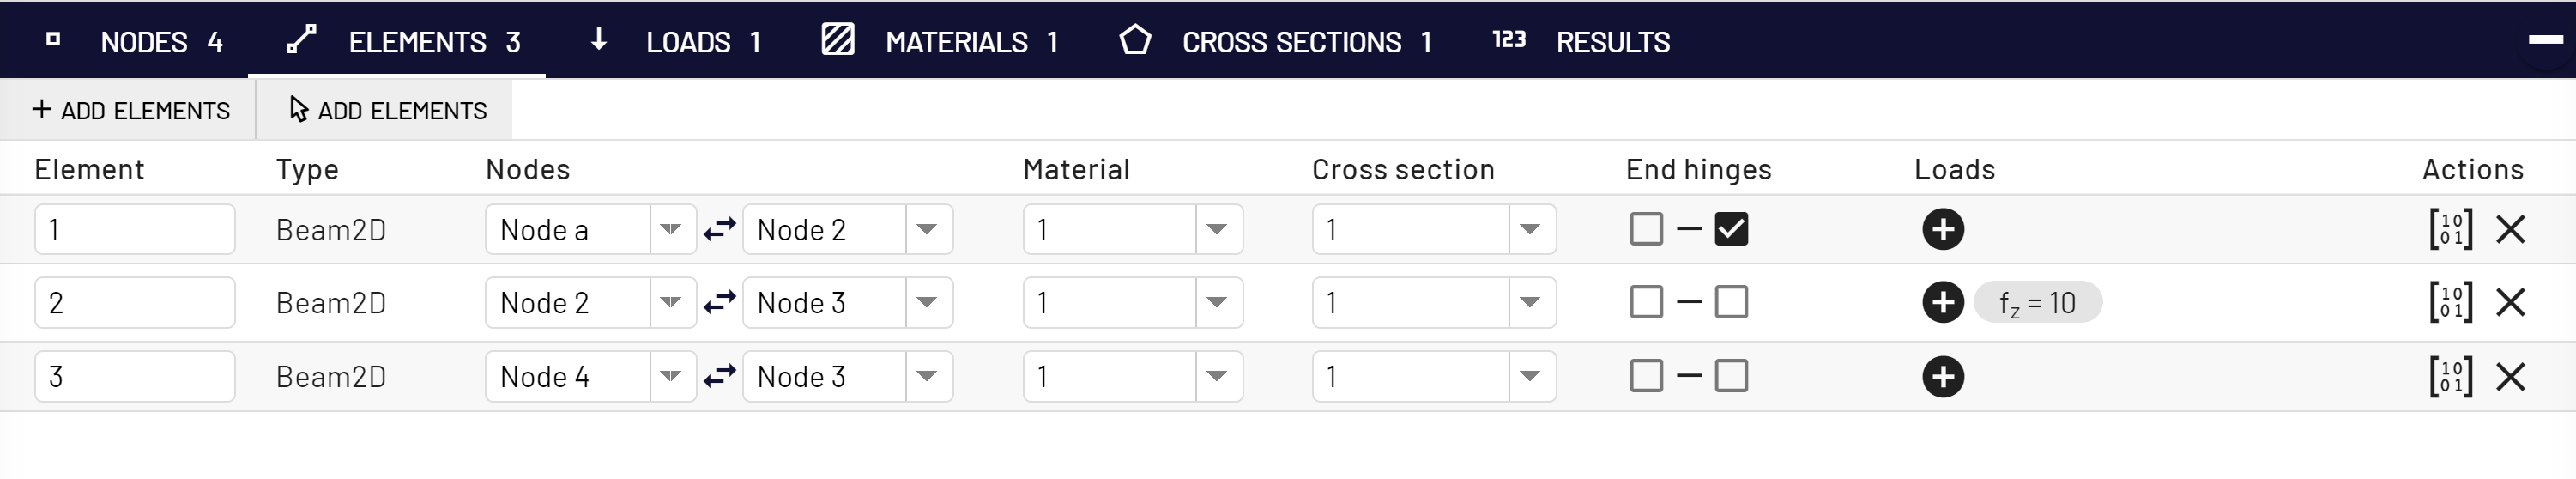Add a load to element 1

(1943, 230)
